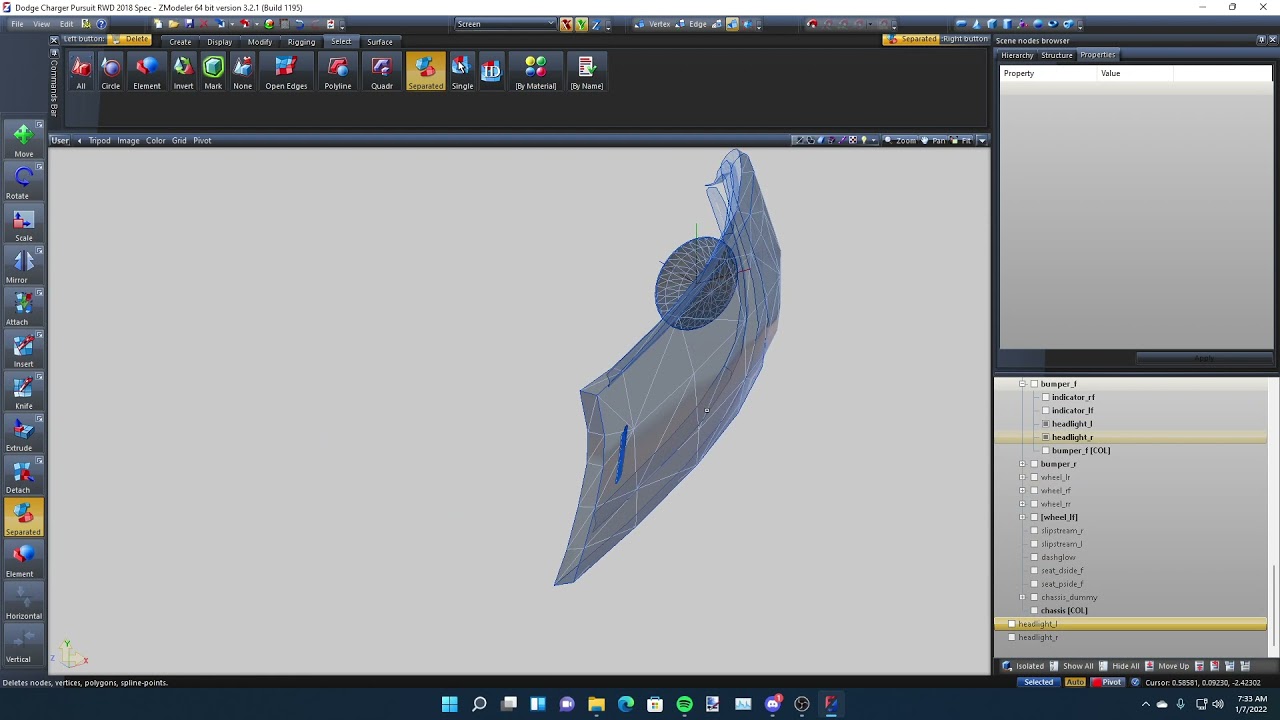1280x720 pixels.
Task: Click the Open folder toolbar icon
Action: (x=173, y=24)
